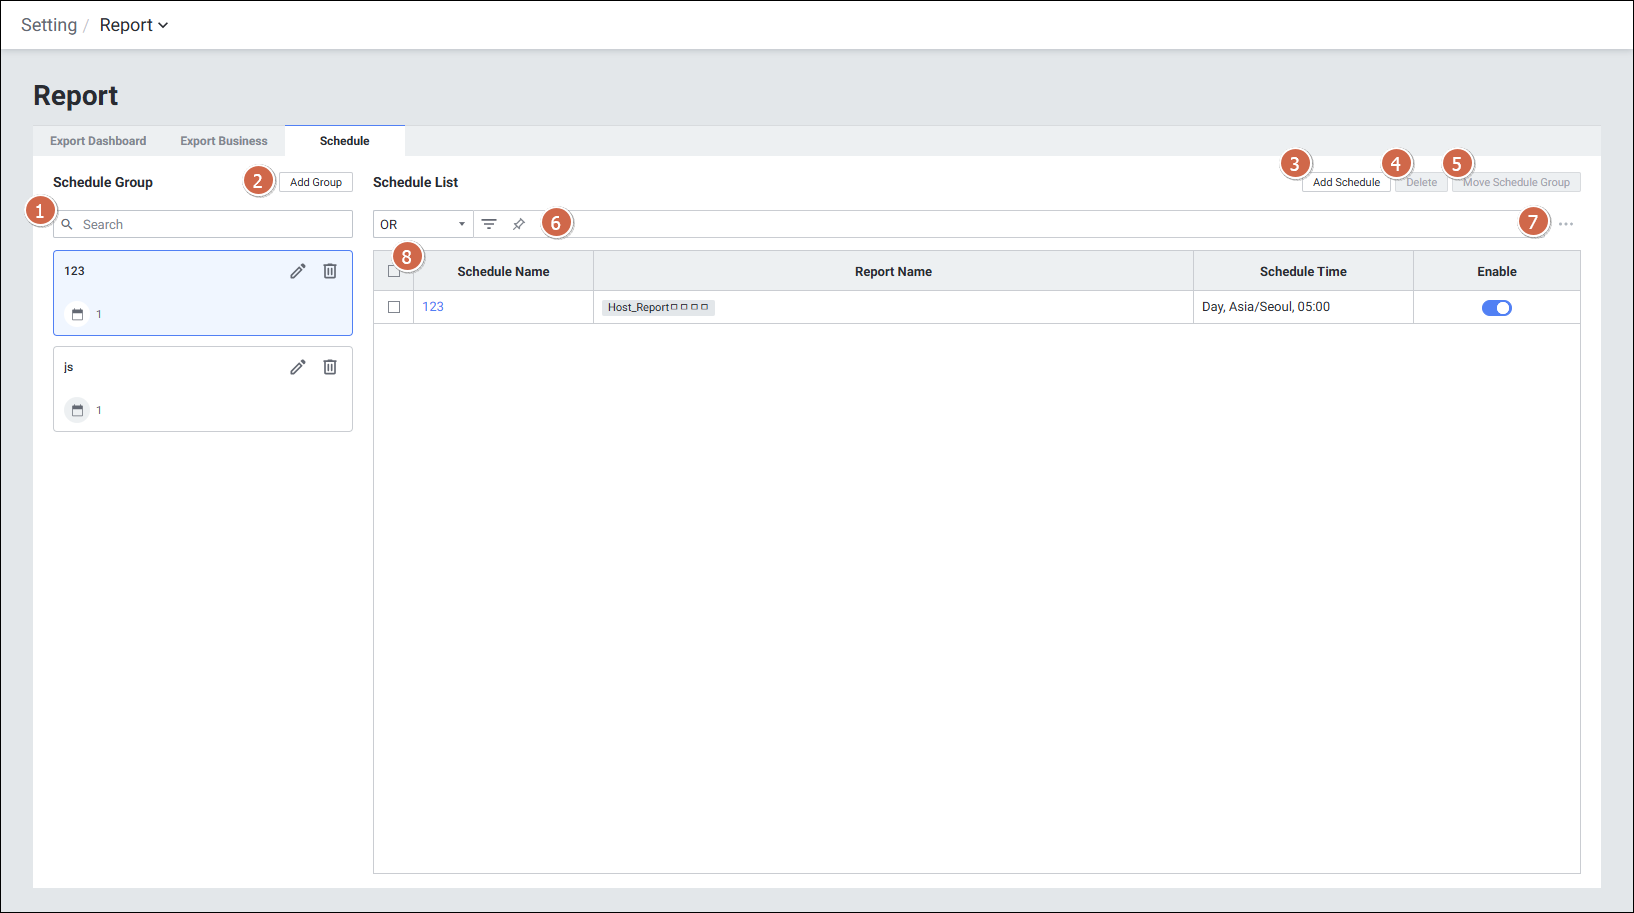Open the OR condition dropdown
The image size is (1634, 913).
point(423,224)
